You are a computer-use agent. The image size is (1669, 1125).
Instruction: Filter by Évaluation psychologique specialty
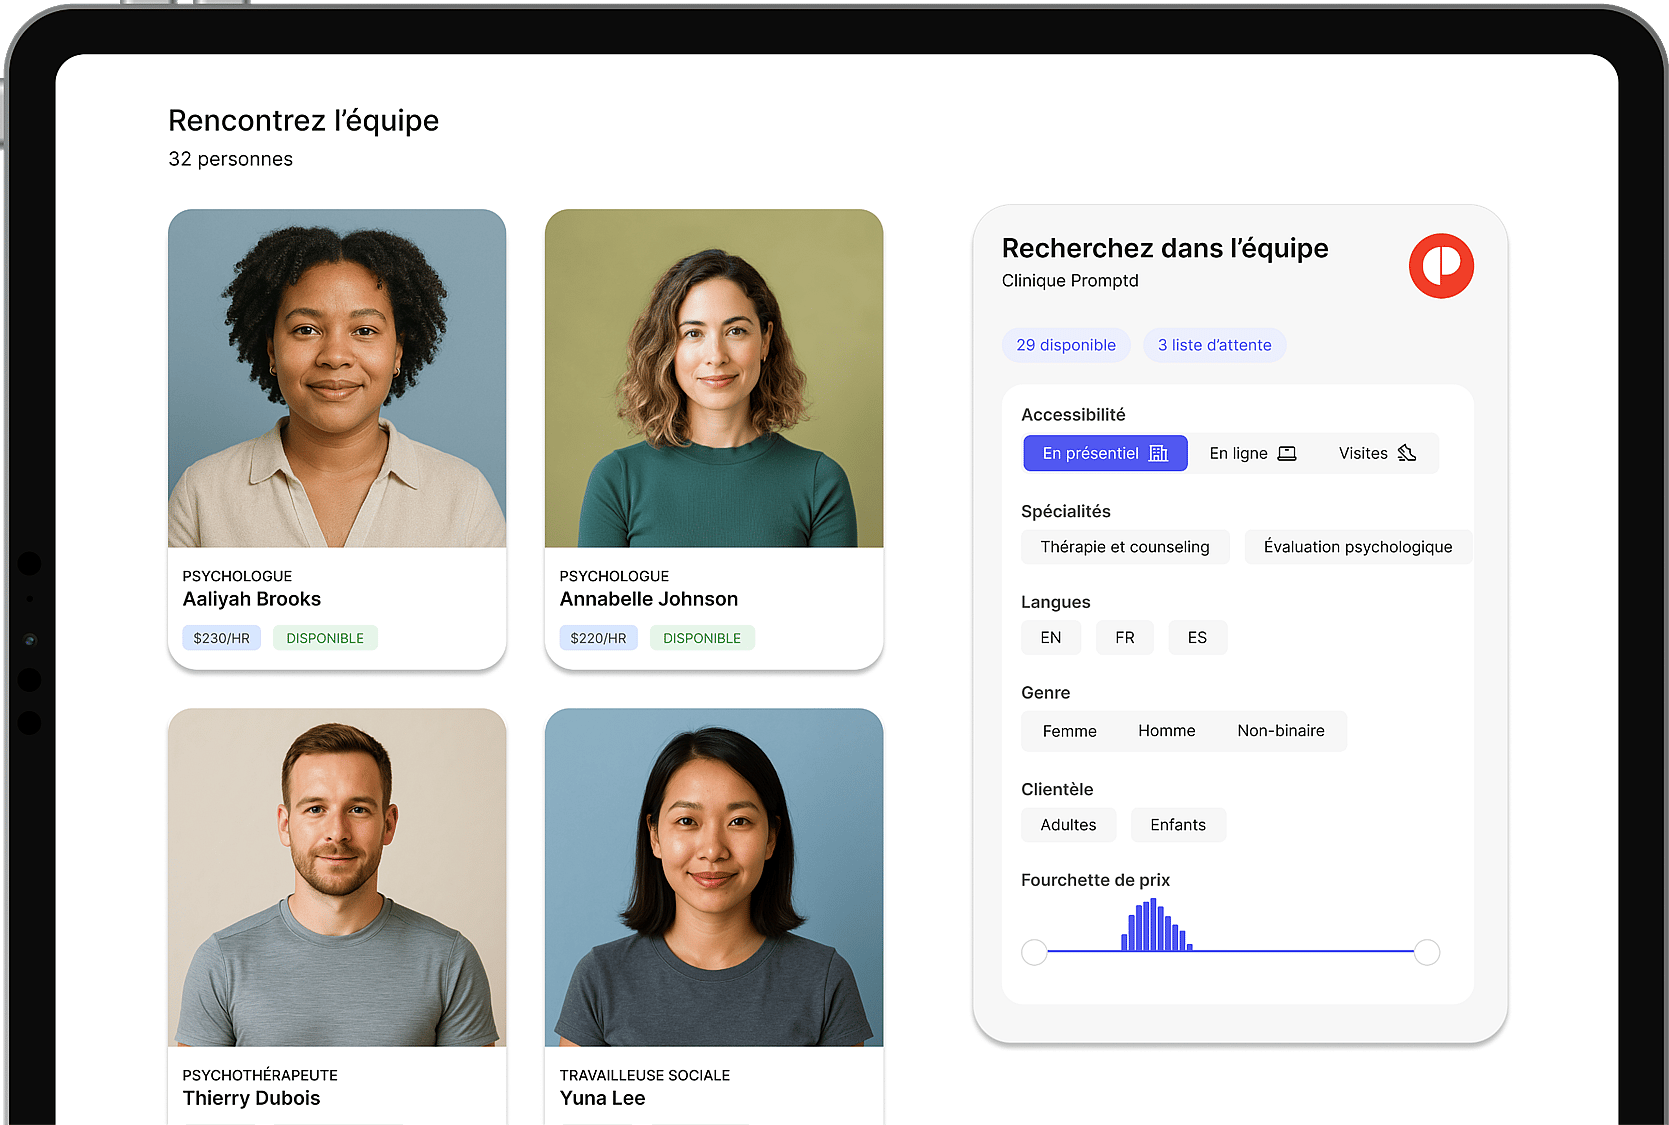point(1357,547)
